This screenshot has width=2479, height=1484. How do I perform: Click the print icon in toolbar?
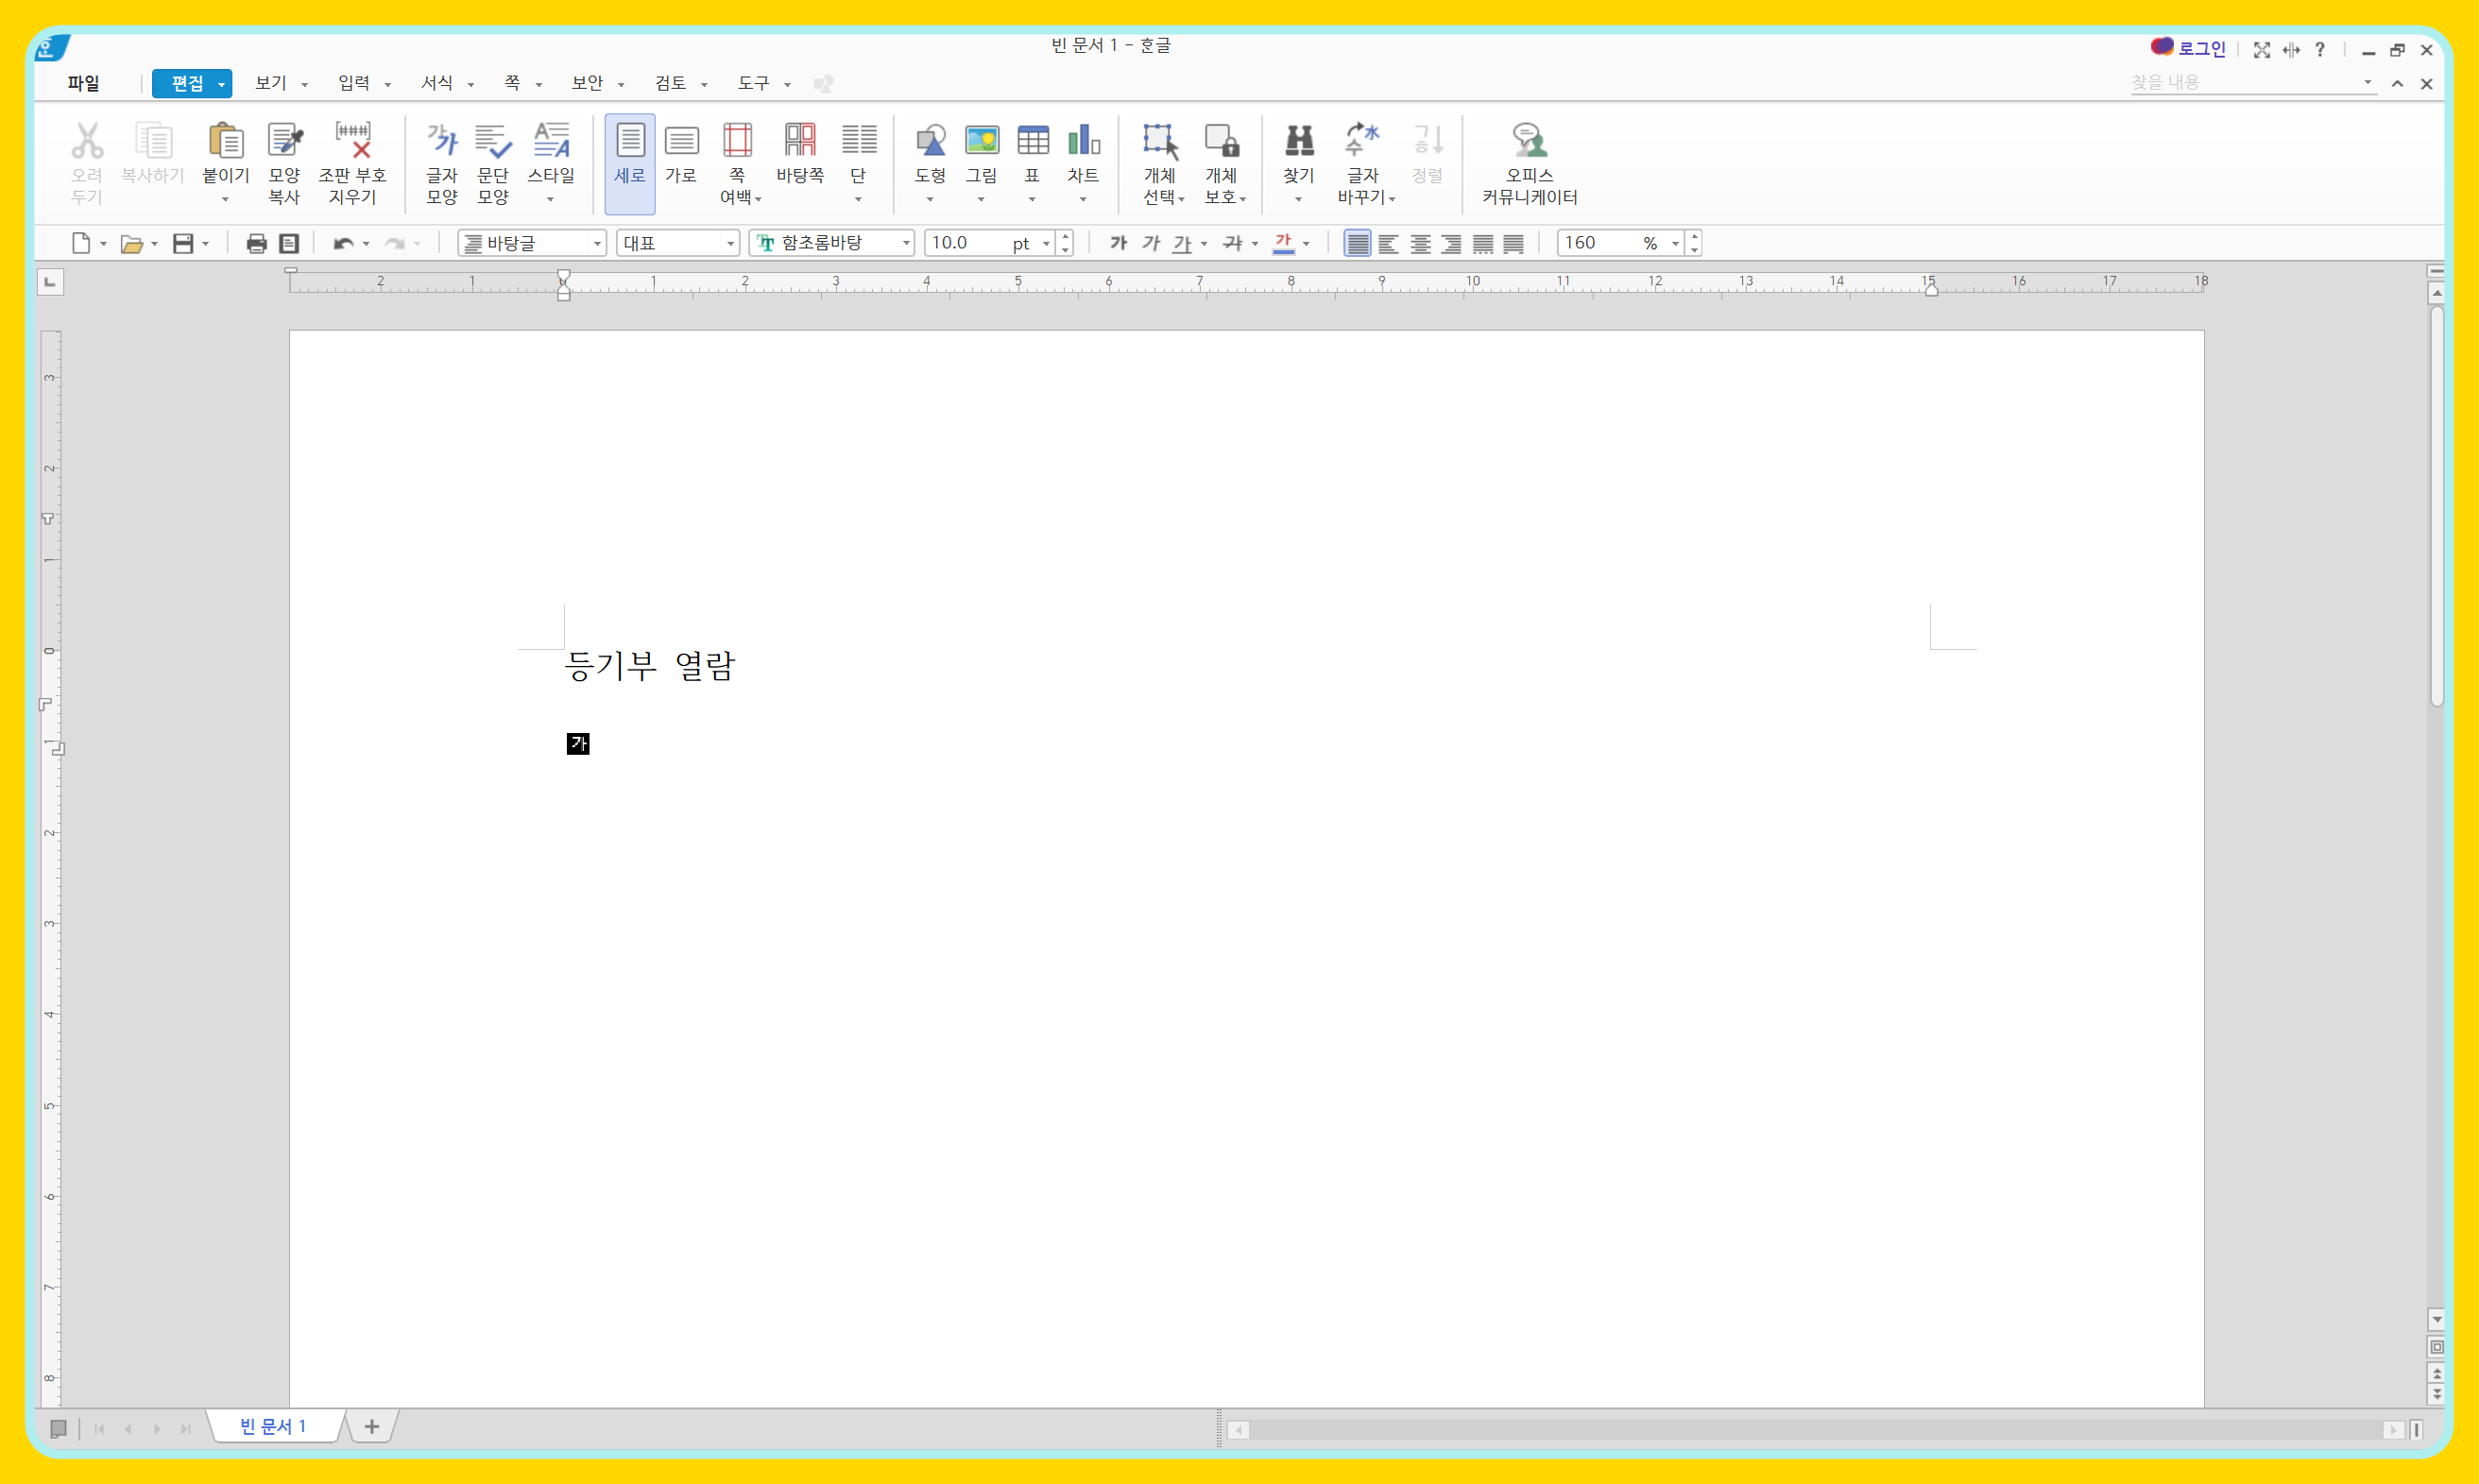(x=256, y=243)
